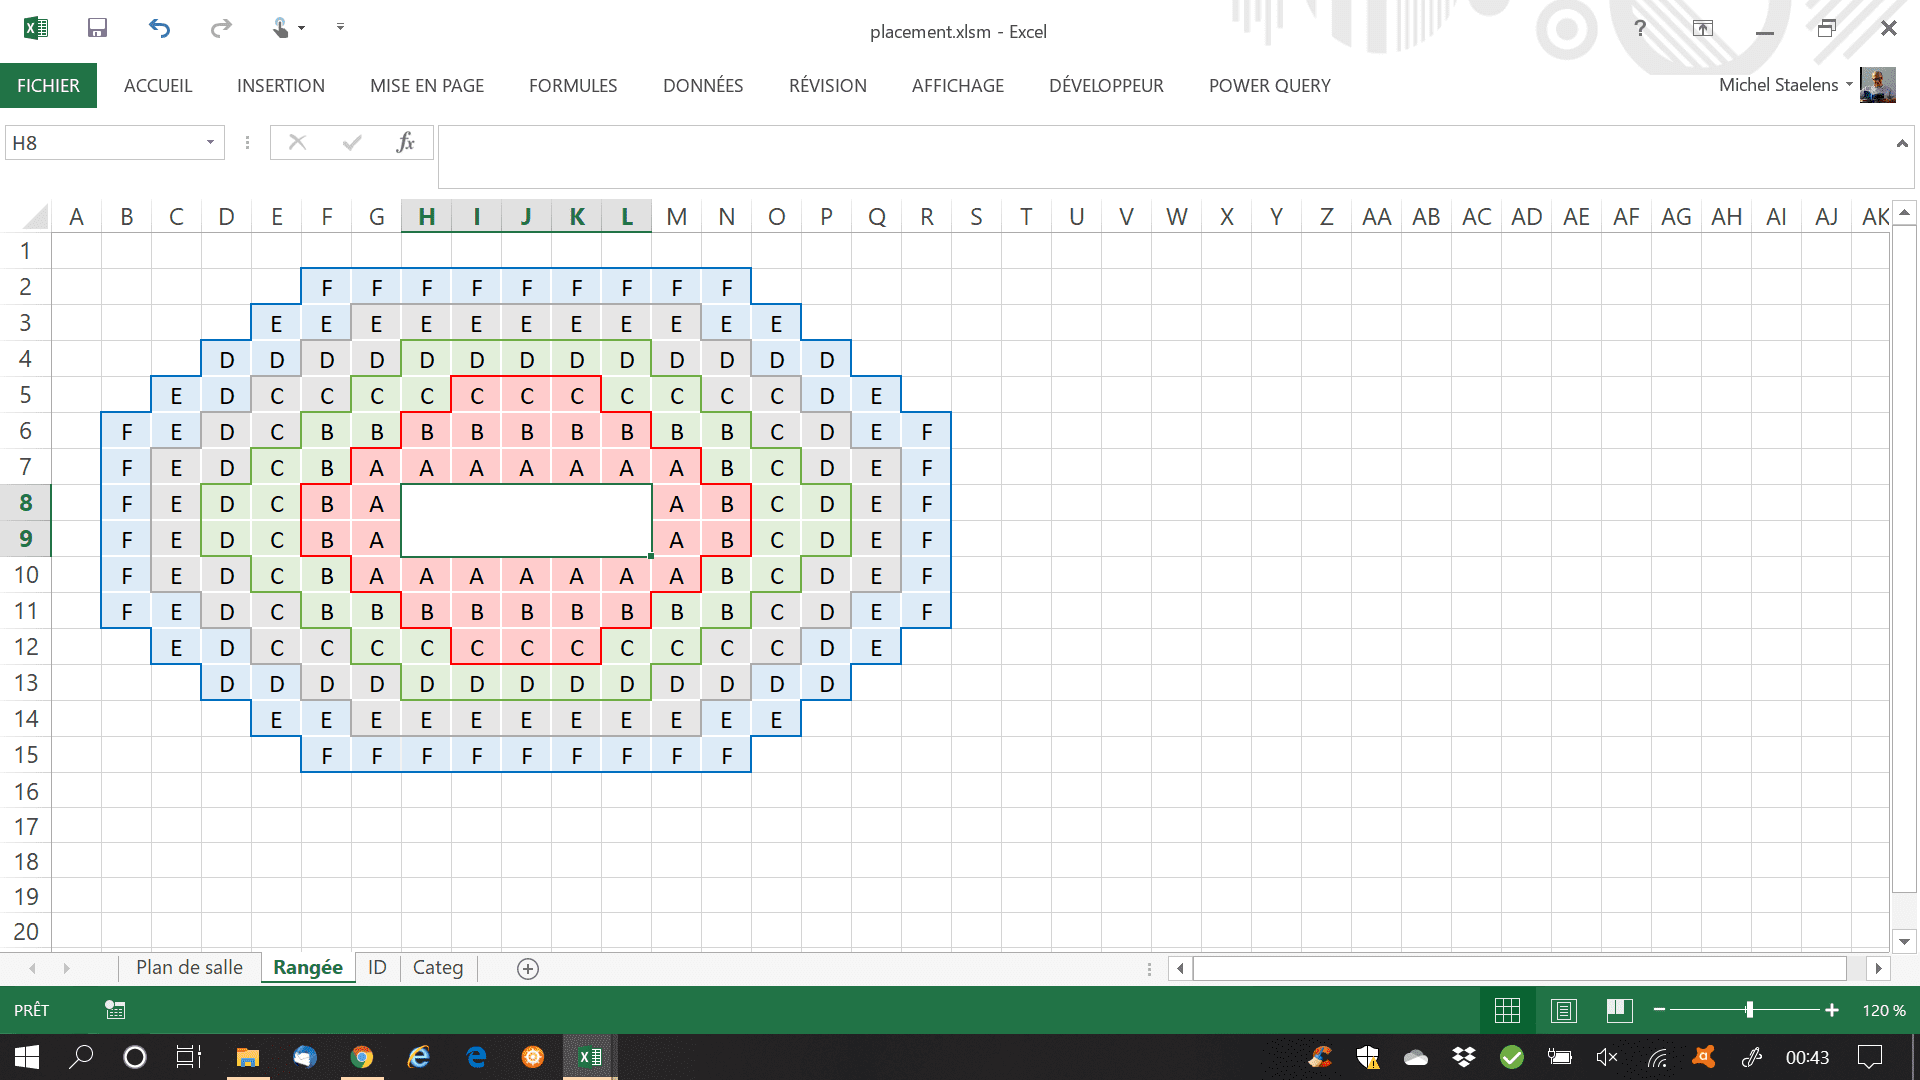This screenshot has width=1920, height=1080.
Task: Open the FORMULES ribbon tab
Action: click(573, 86)
